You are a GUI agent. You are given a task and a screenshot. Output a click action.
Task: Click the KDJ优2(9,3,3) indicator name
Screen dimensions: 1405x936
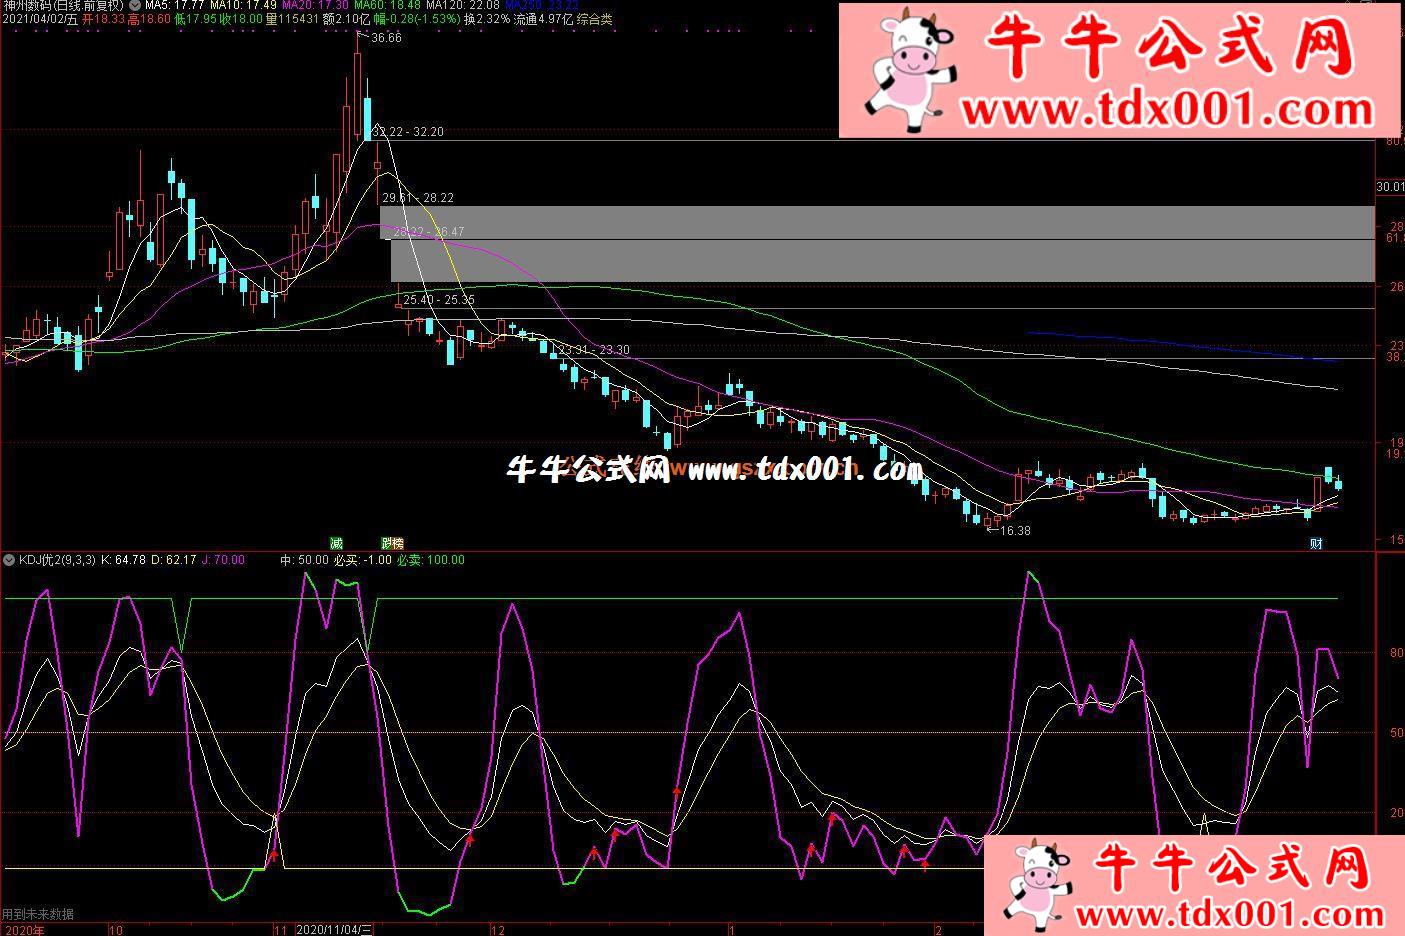(x=57, y=560)
